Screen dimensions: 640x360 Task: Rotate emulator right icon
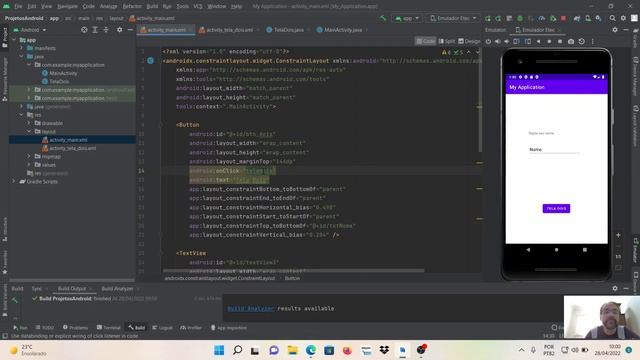(x=528, y=41)
